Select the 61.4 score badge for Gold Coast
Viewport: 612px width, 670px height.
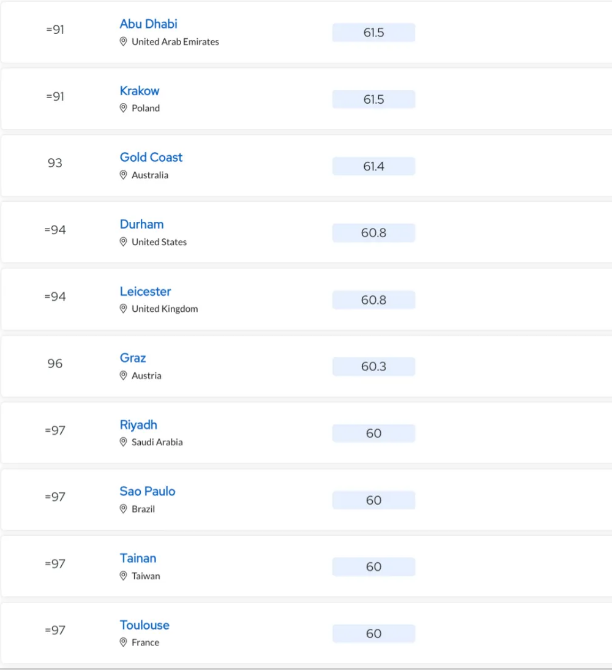[x=374, y=166]
